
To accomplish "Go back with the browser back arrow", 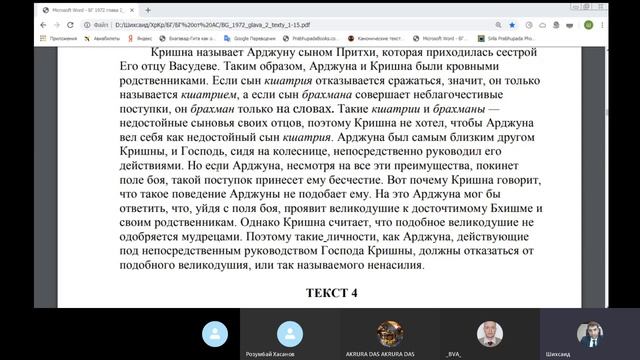I will (43, 25).
